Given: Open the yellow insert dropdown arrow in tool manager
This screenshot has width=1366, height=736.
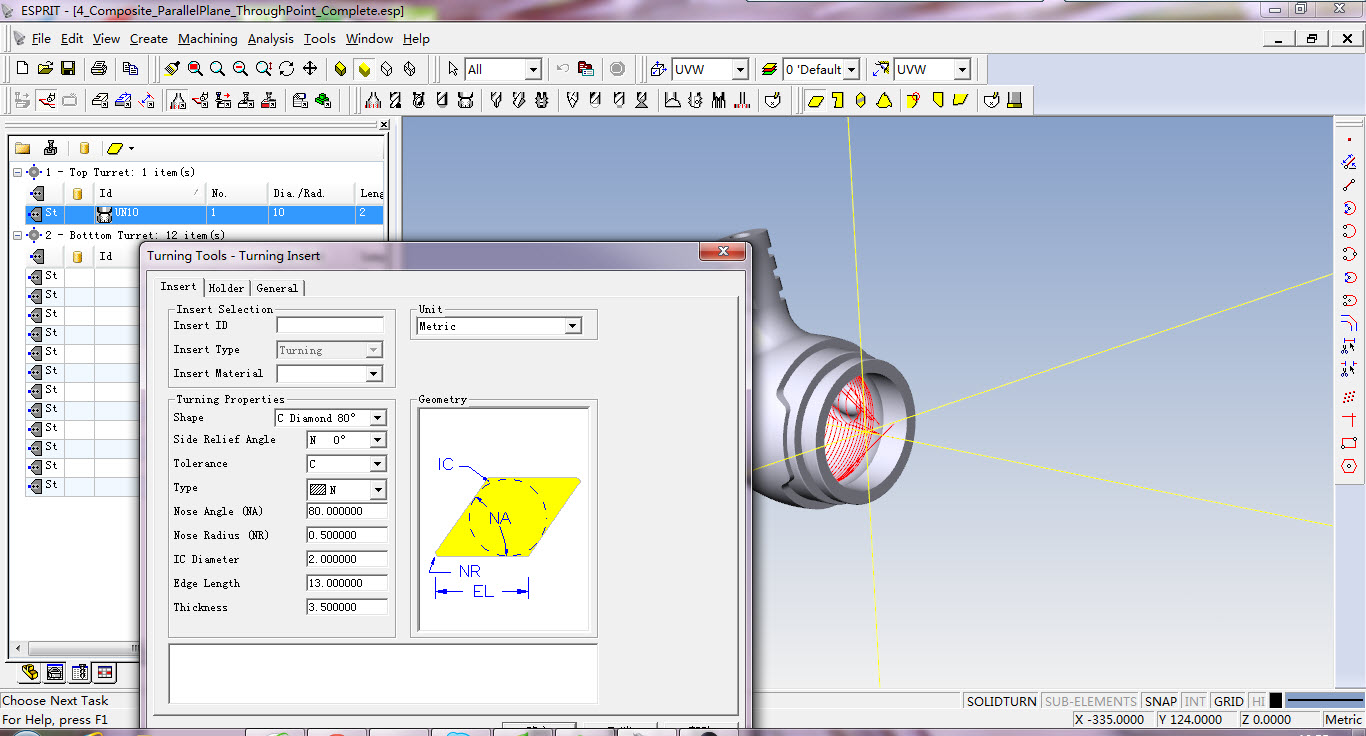Looking at the screenshot, I should click(131, 149).
